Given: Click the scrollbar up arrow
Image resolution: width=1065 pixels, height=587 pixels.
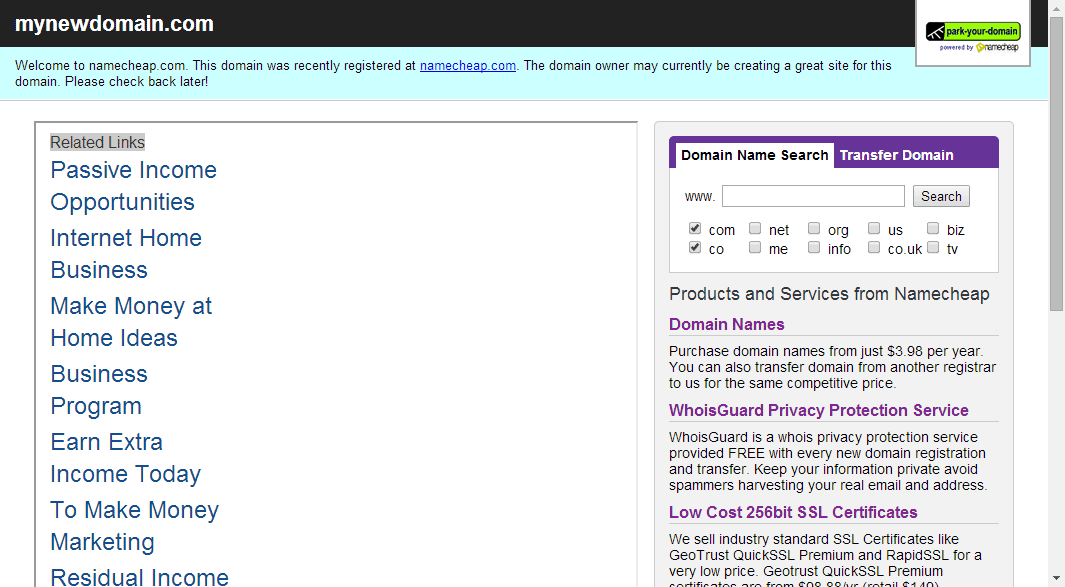Looking at the screenshot, I should click(1056, 8).
